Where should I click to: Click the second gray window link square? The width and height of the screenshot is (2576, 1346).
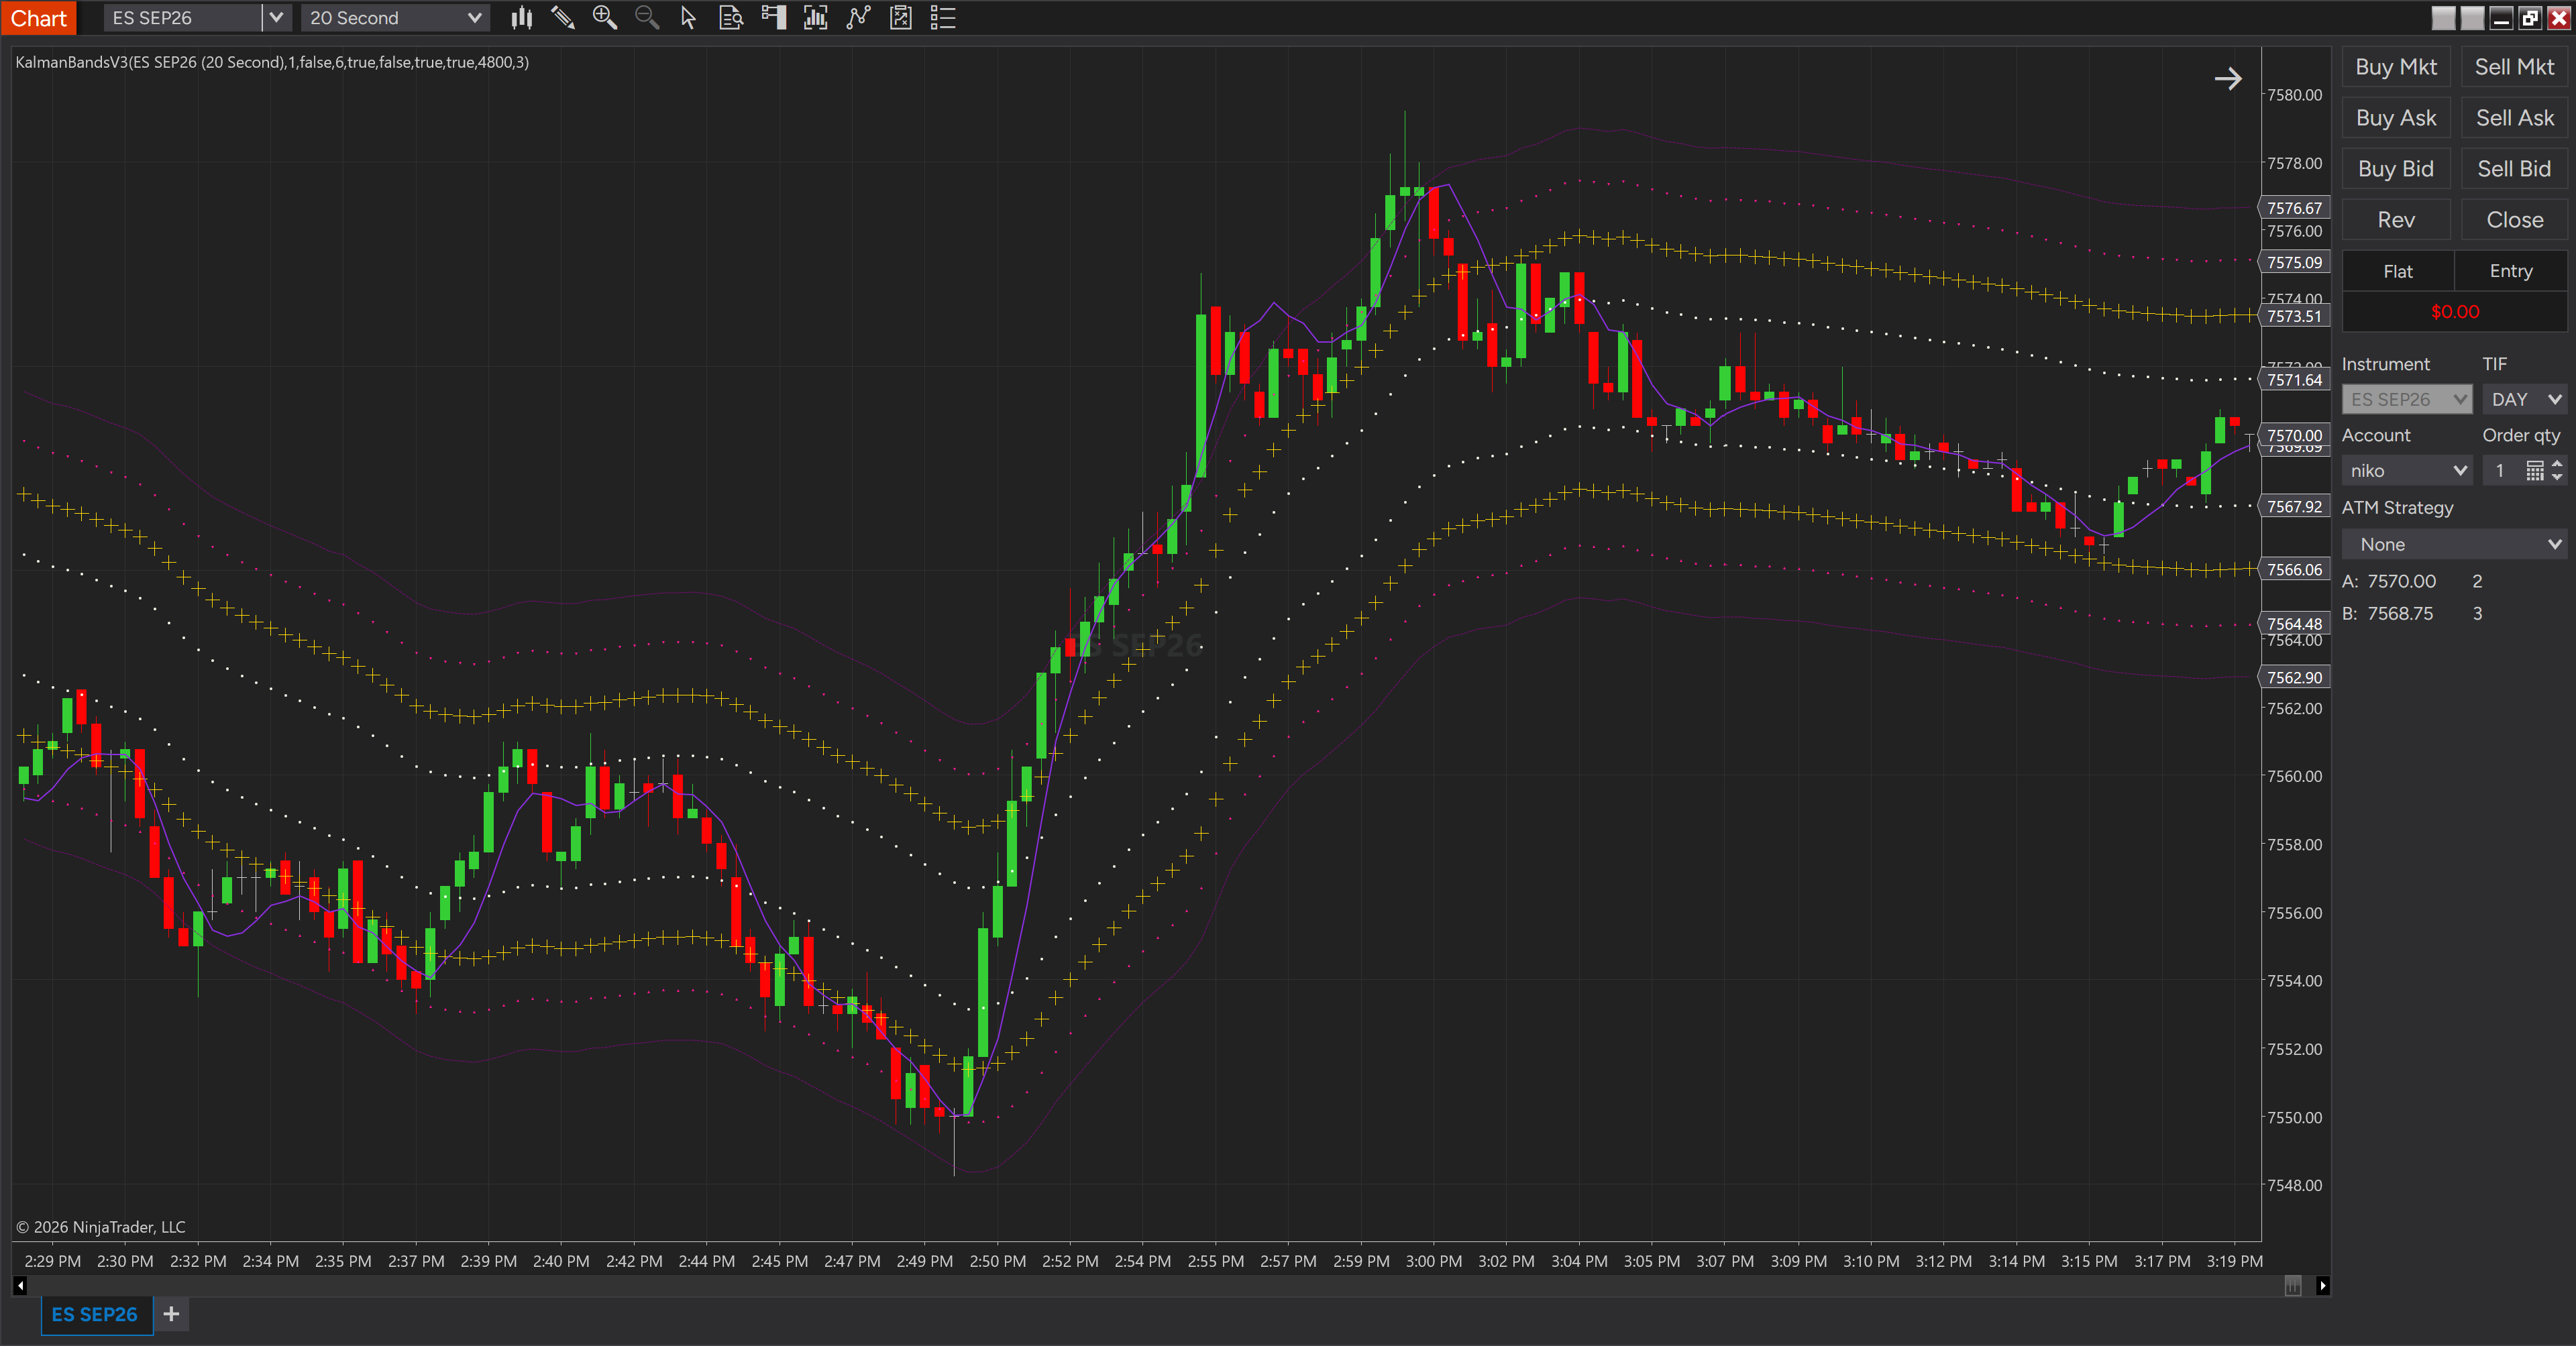[x=2472, y=17]
